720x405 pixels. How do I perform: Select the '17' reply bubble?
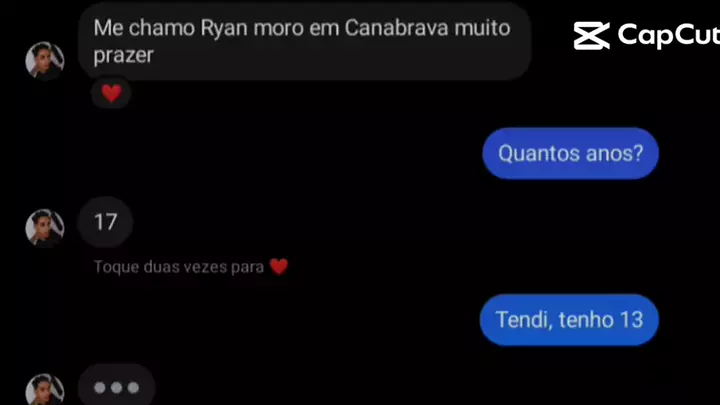tap(106, 222)
